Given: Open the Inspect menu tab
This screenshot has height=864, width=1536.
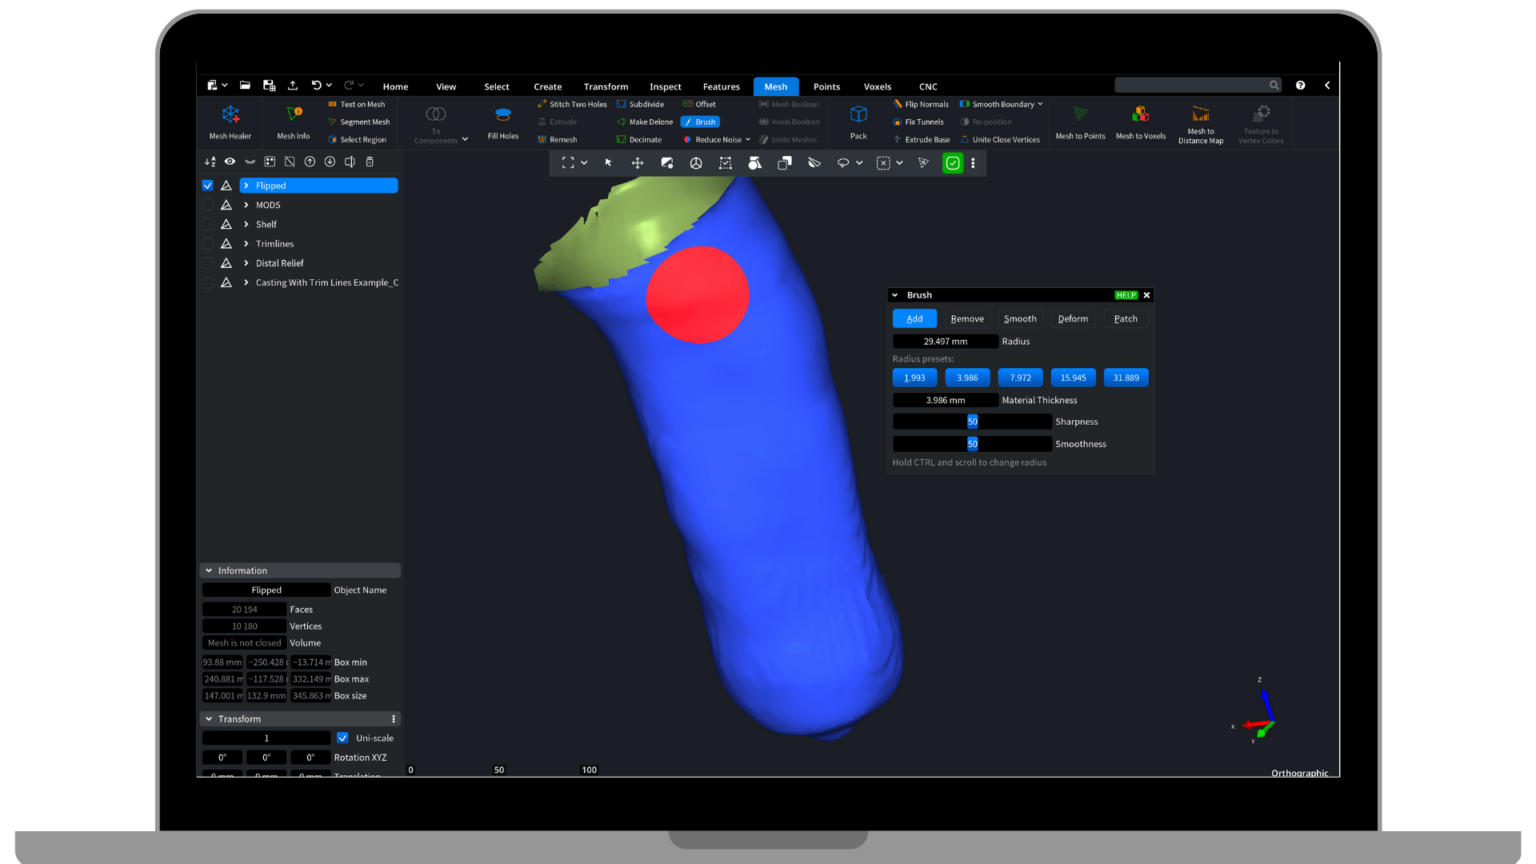Looking at the screenshot, I should point(664,87).
